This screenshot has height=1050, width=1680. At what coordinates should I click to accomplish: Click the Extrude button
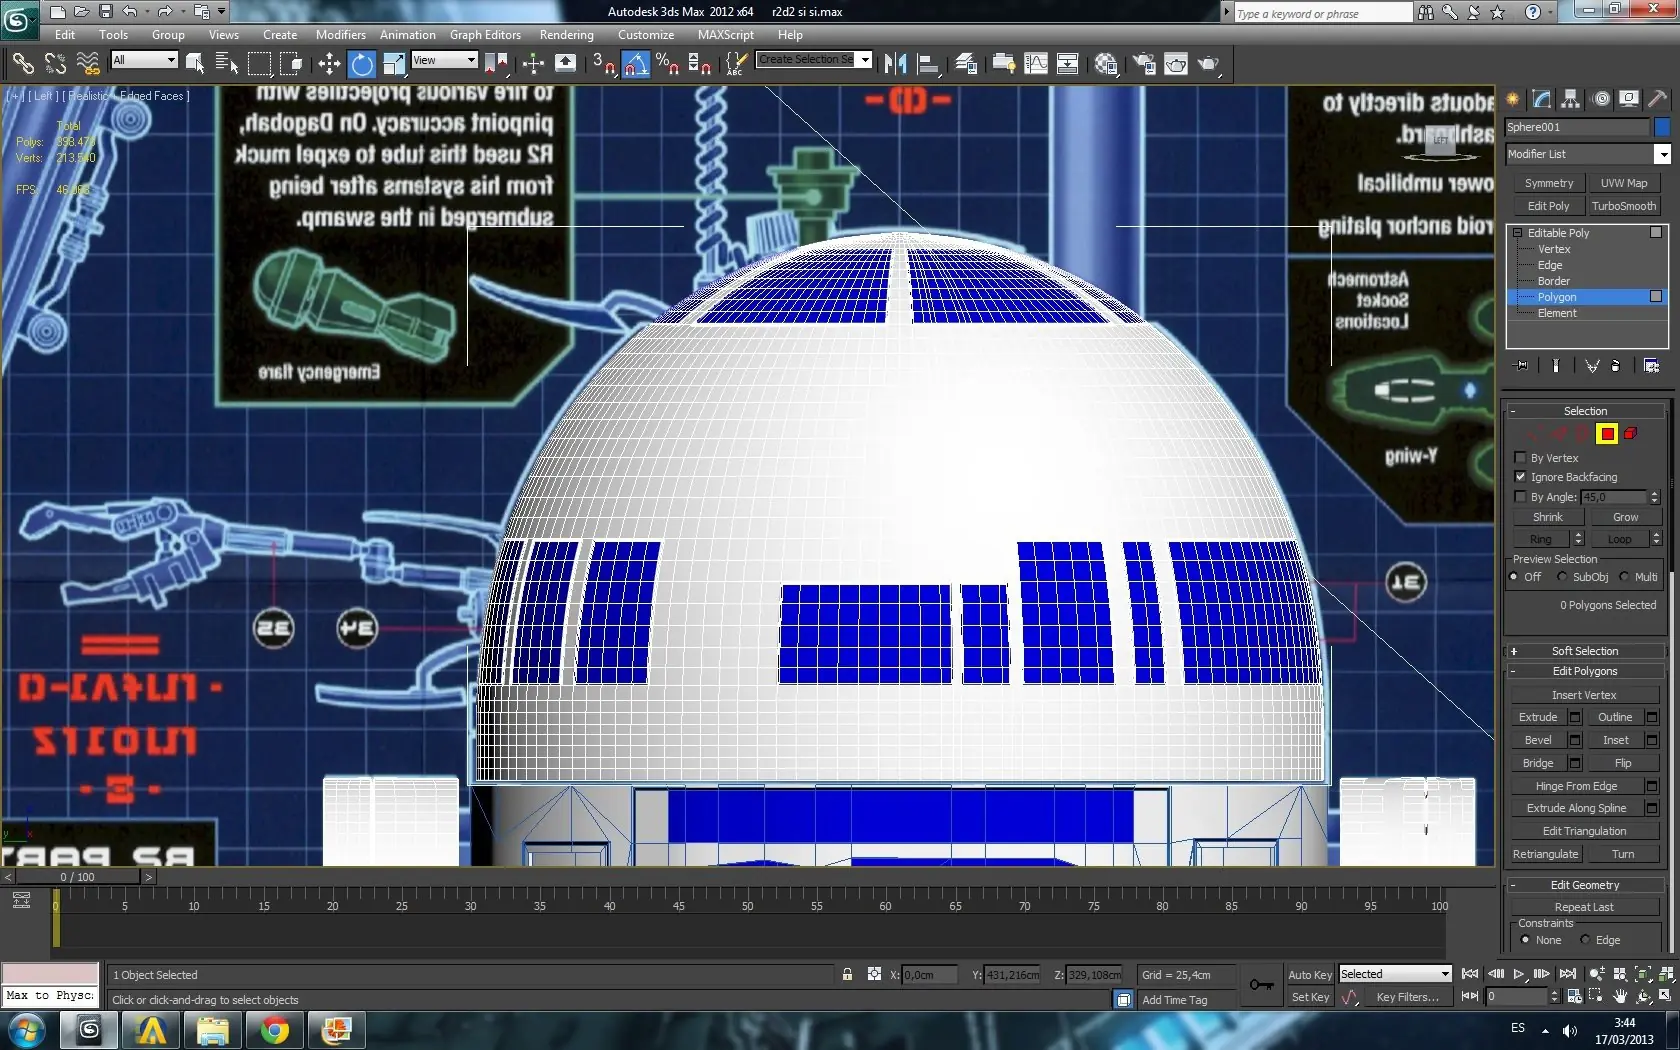click(1538, 717)
